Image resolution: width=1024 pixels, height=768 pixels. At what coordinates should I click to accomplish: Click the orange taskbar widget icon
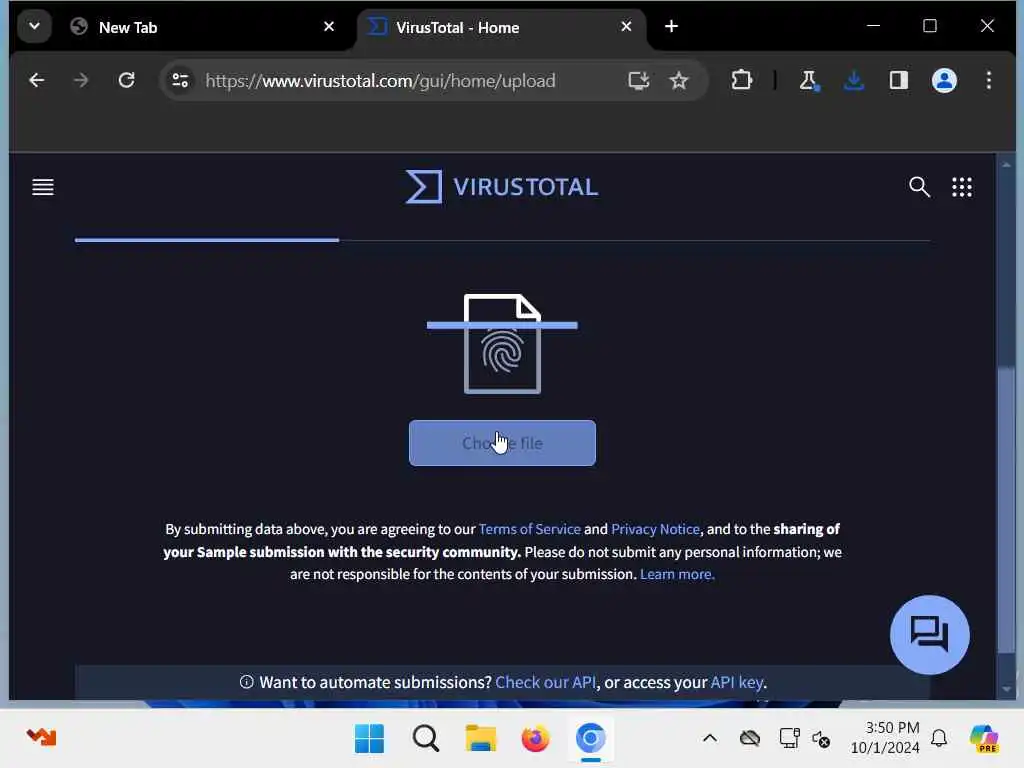[x=42, y=737]
